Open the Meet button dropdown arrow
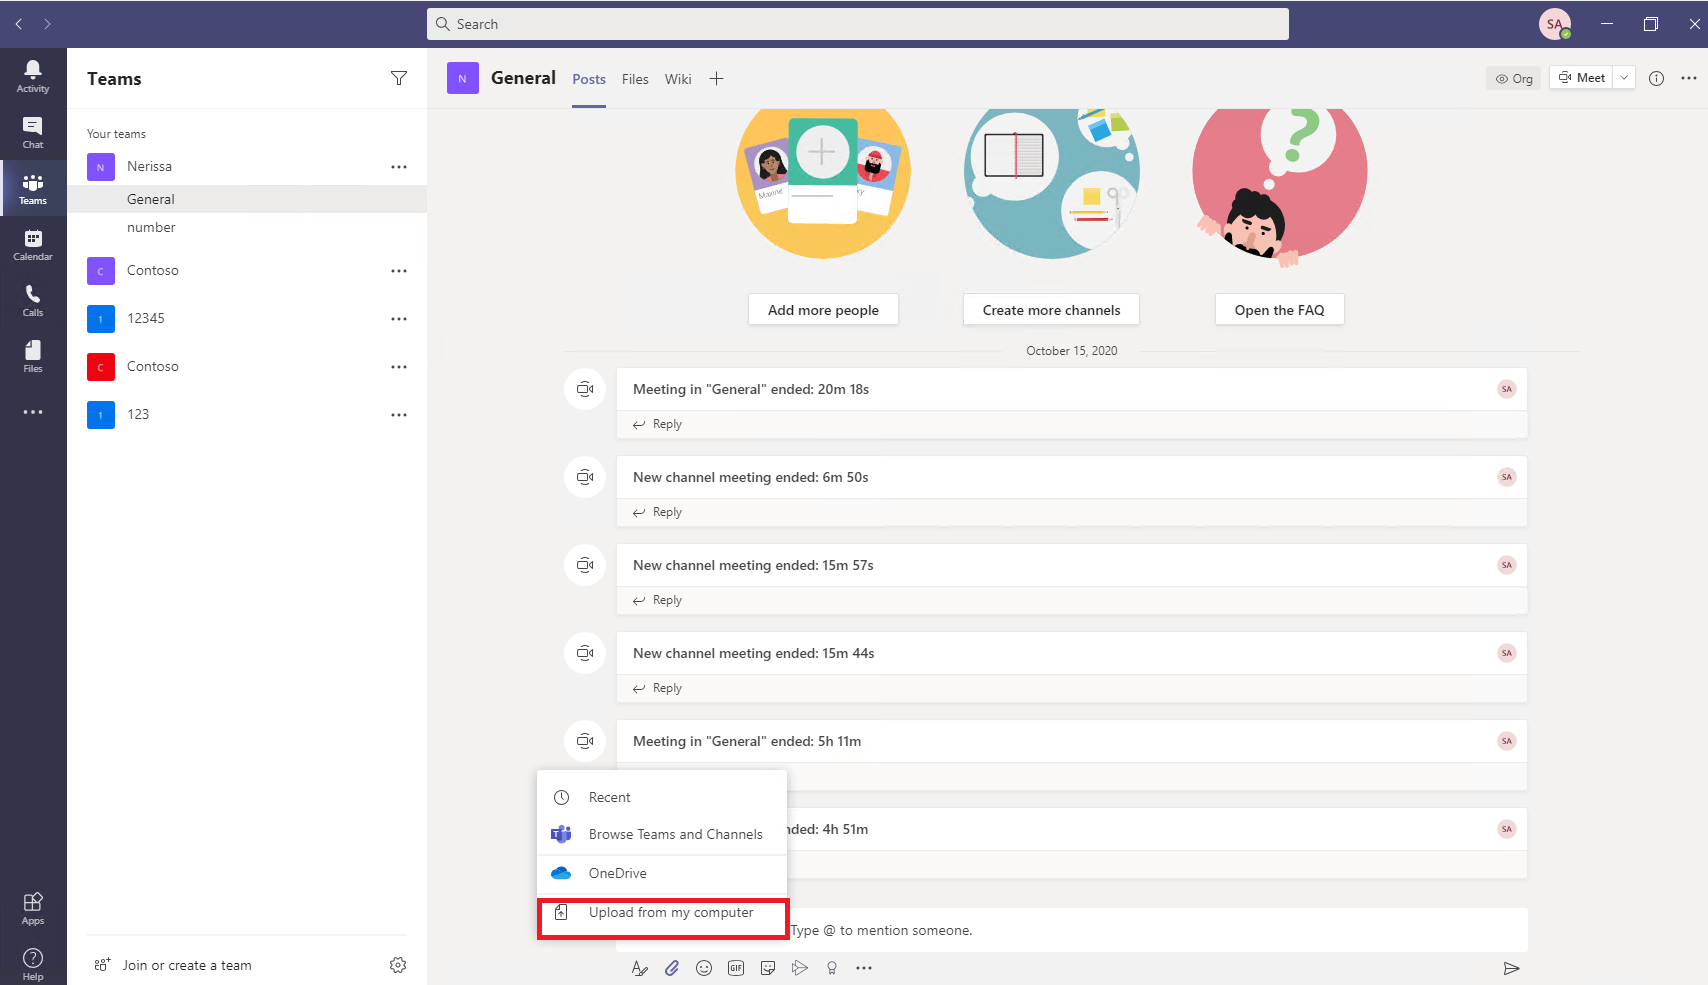1708x985 pixels. (x=1623, y=77)
